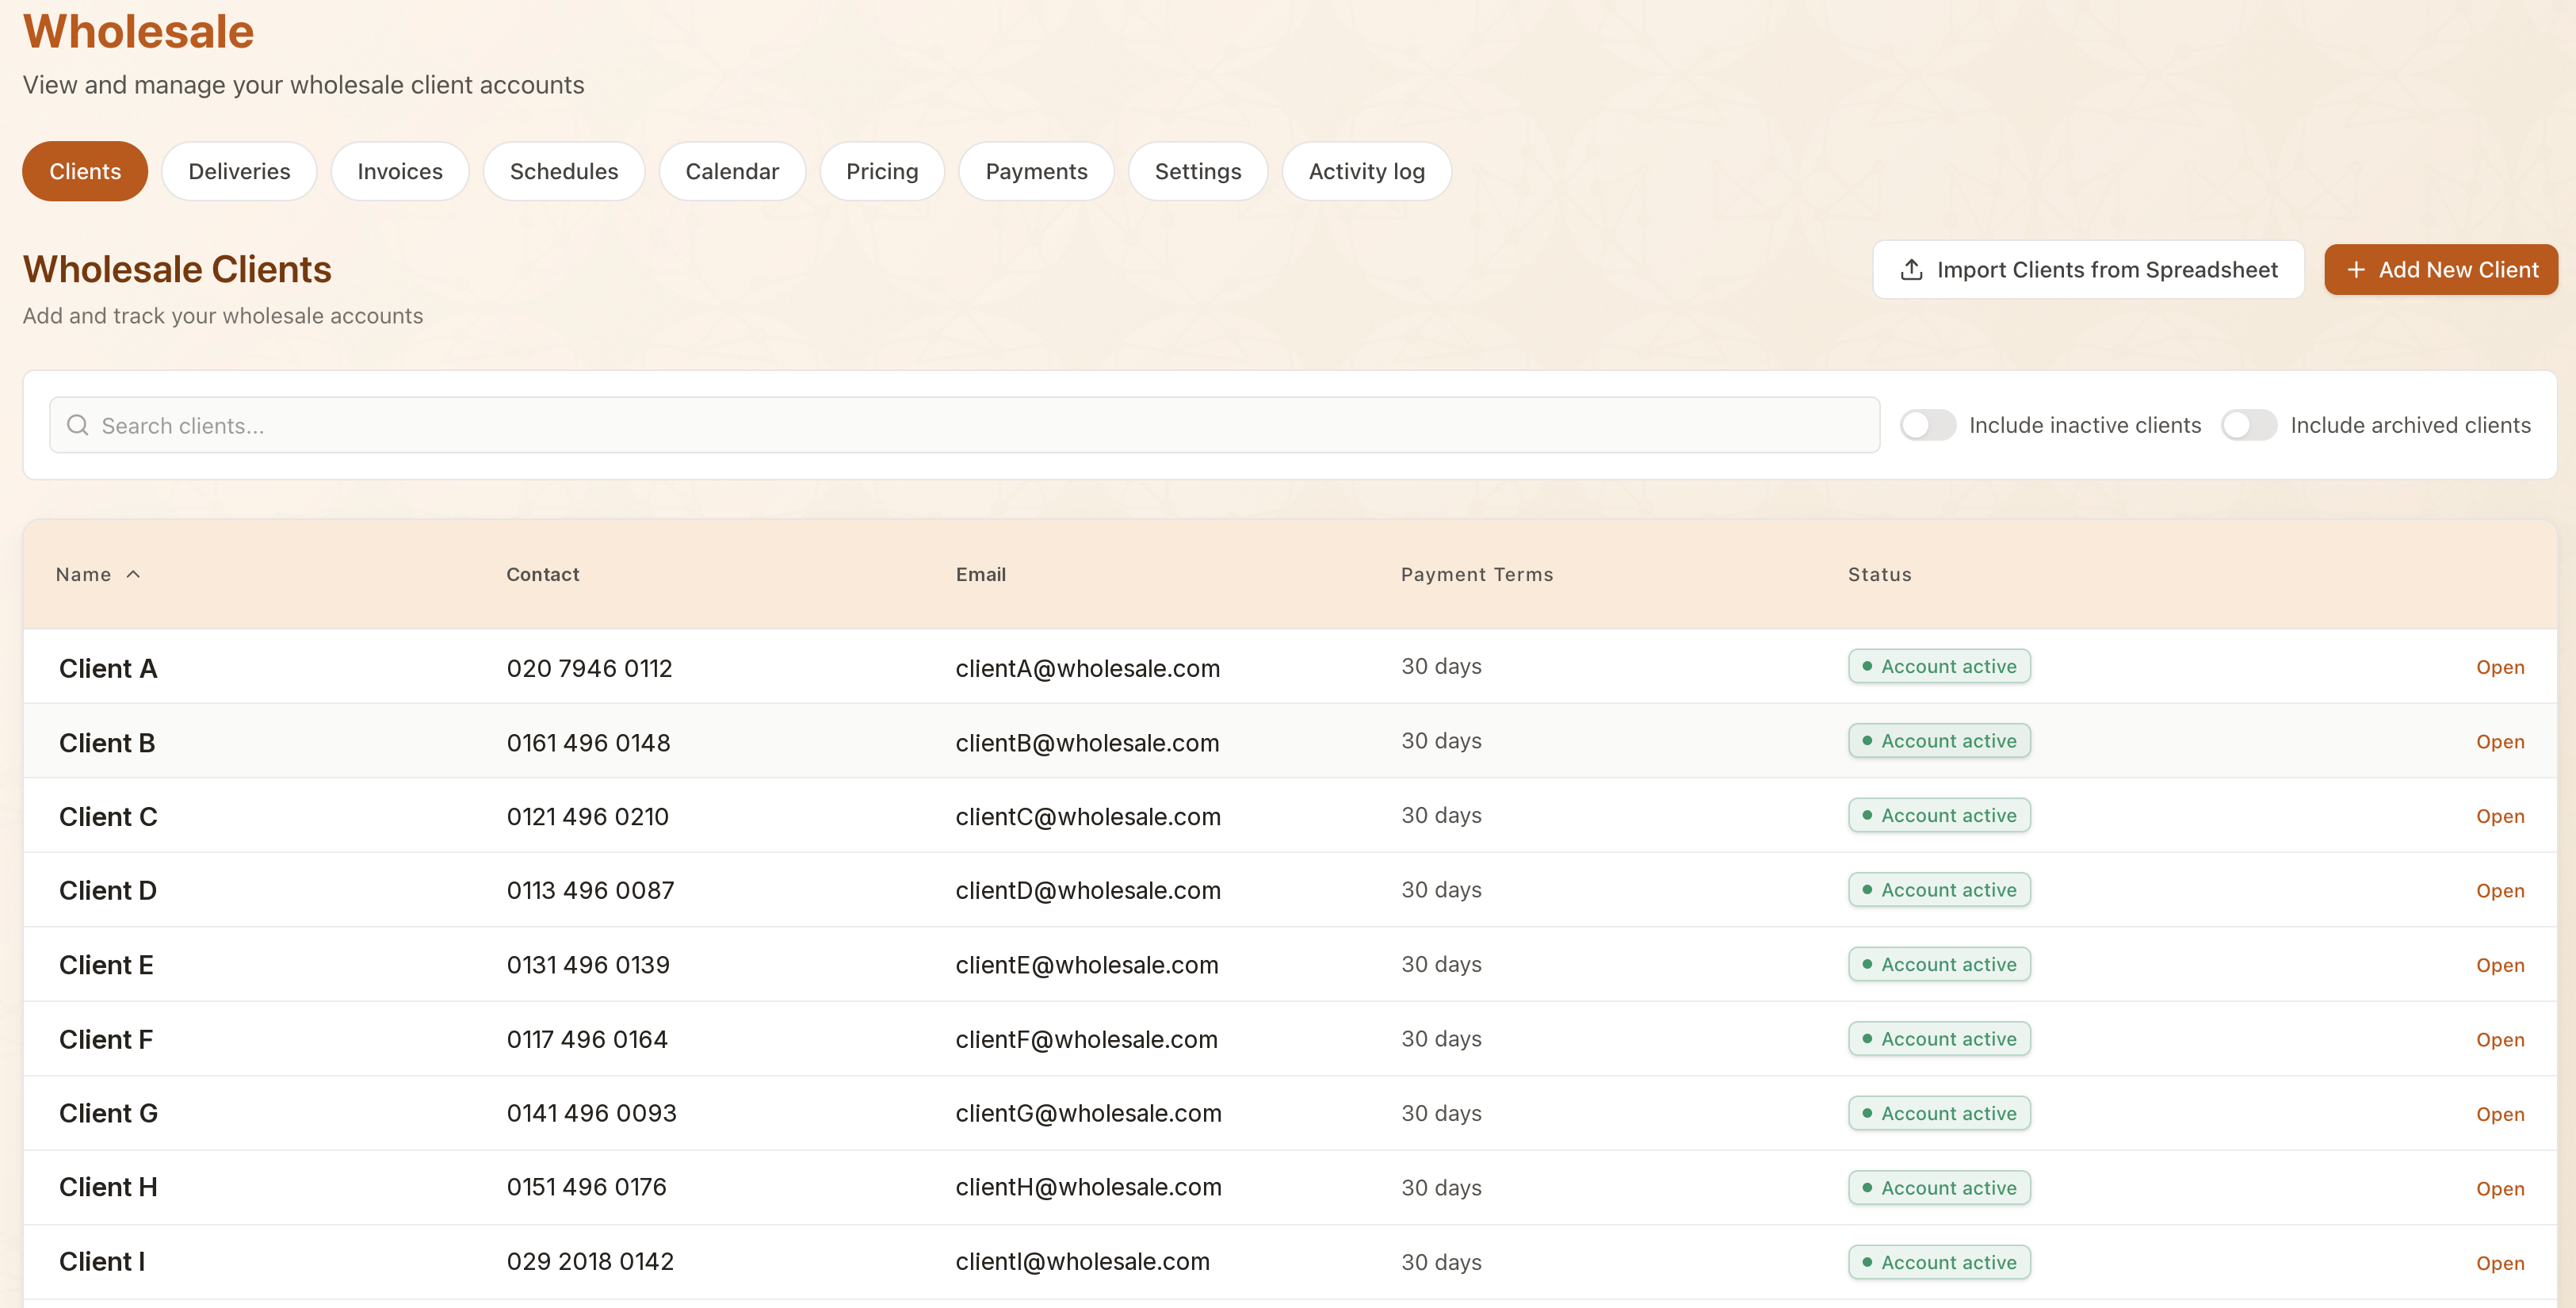Click phone number 0121 496 0210
The image size is (2576, 1308).
(587, 817)
